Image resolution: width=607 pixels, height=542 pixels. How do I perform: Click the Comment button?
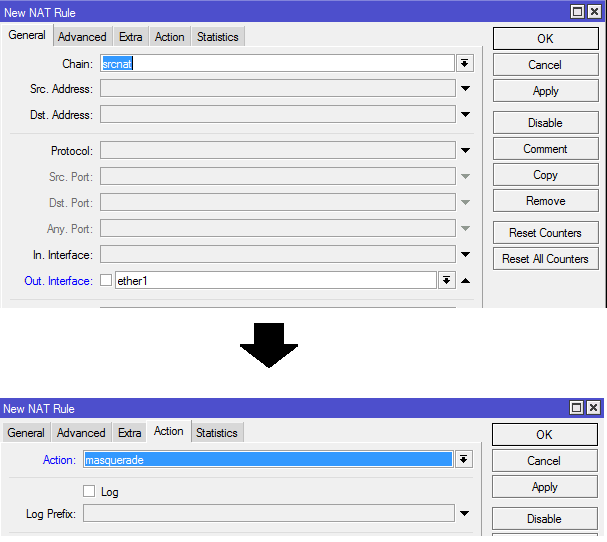[x=545, y=149]
